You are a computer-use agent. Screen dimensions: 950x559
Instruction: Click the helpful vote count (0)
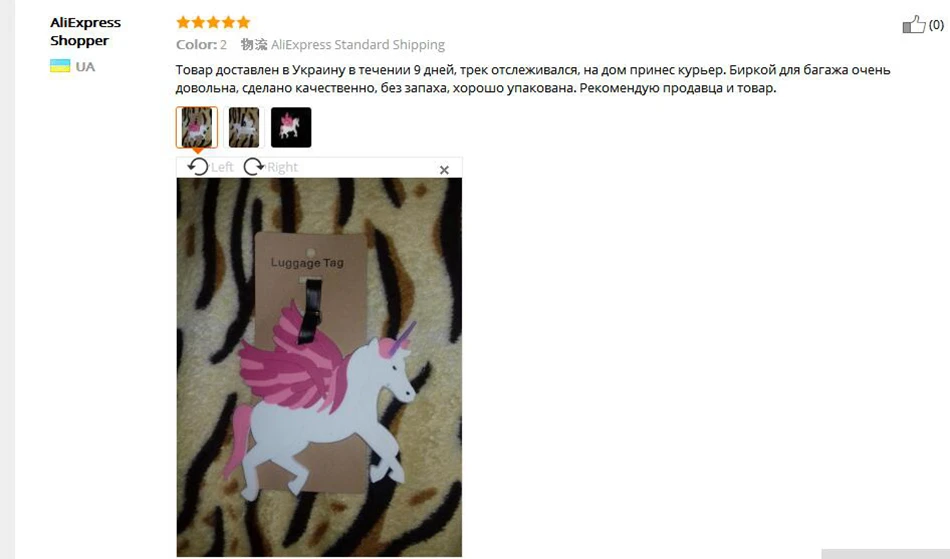click(x=936, y=25)
